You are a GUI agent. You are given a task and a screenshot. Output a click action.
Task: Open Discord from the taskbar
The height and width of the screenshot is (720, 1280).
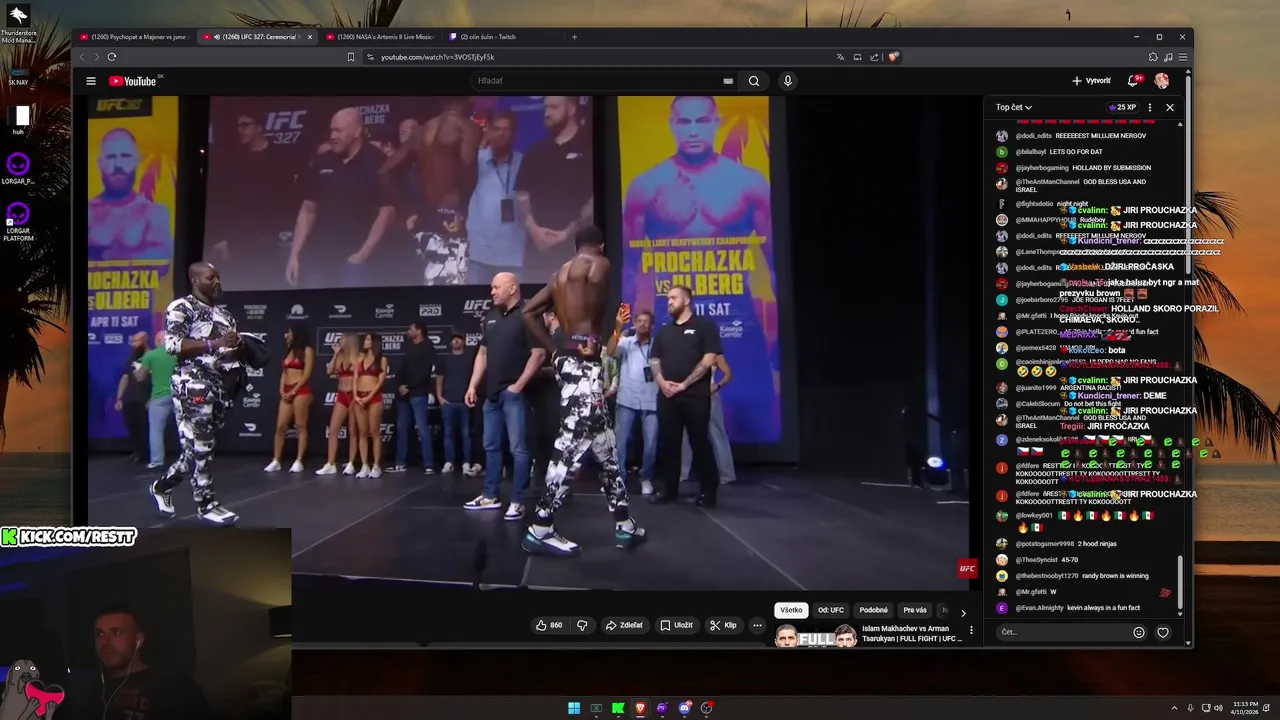click(x=684, y=708)
